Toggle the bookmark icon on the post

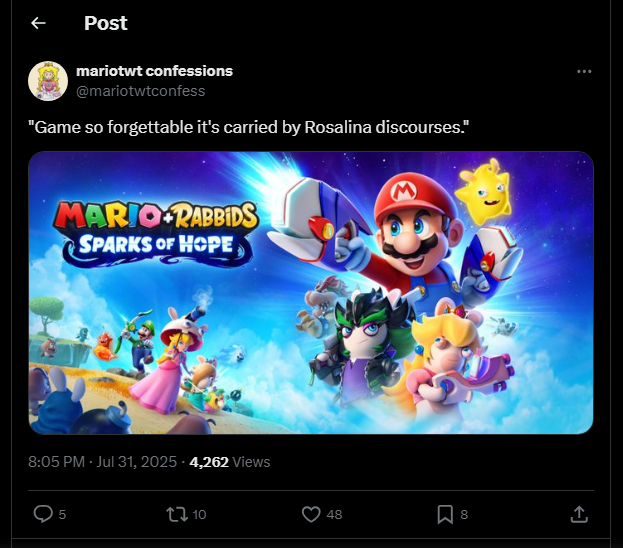[x=445, y=514]
